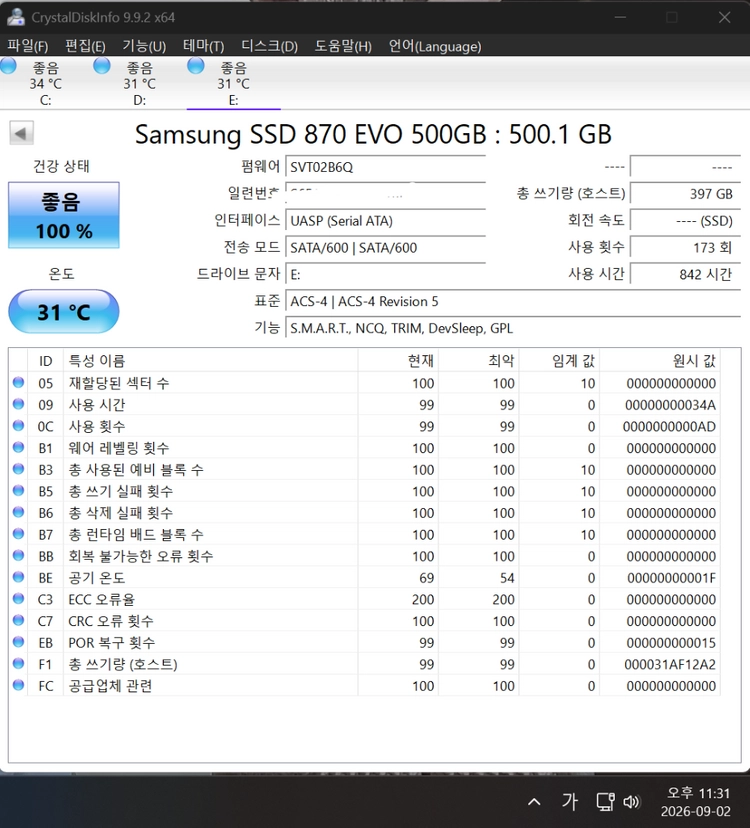Screen dimensions: 750x828
Task: Click the D: drive health status orb
Action: 101,66
